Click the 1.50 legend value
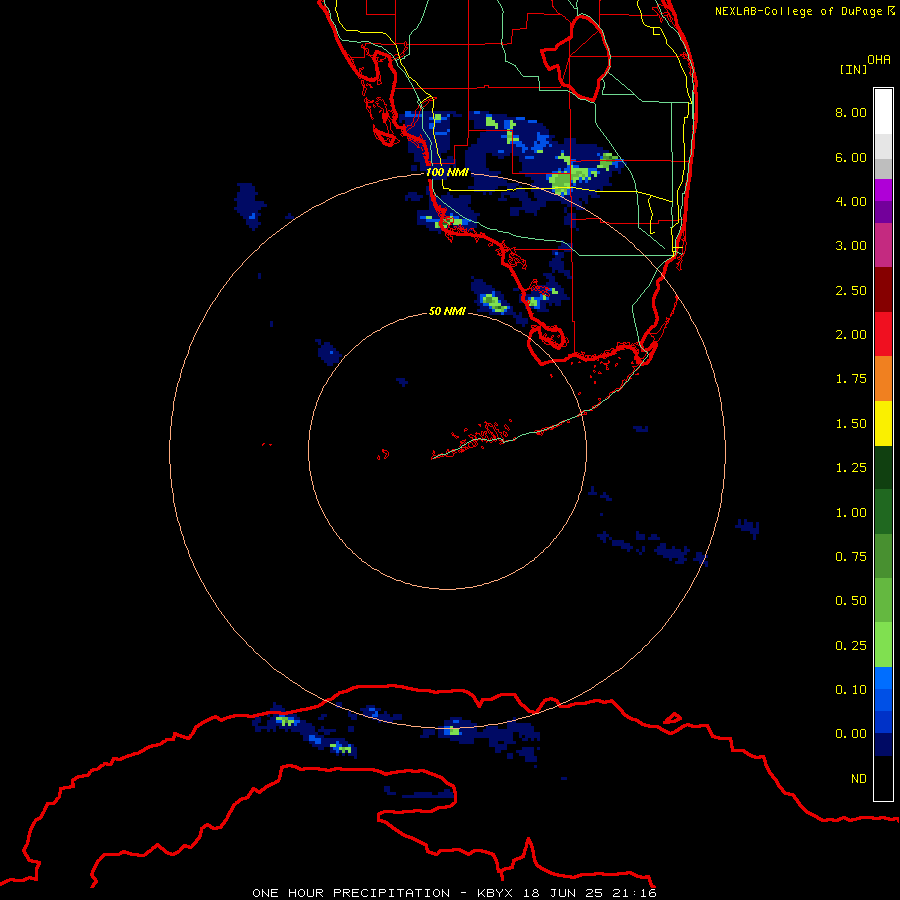Image resolution: width=900 pixels, height=900 pixels. tap(851, 424)
